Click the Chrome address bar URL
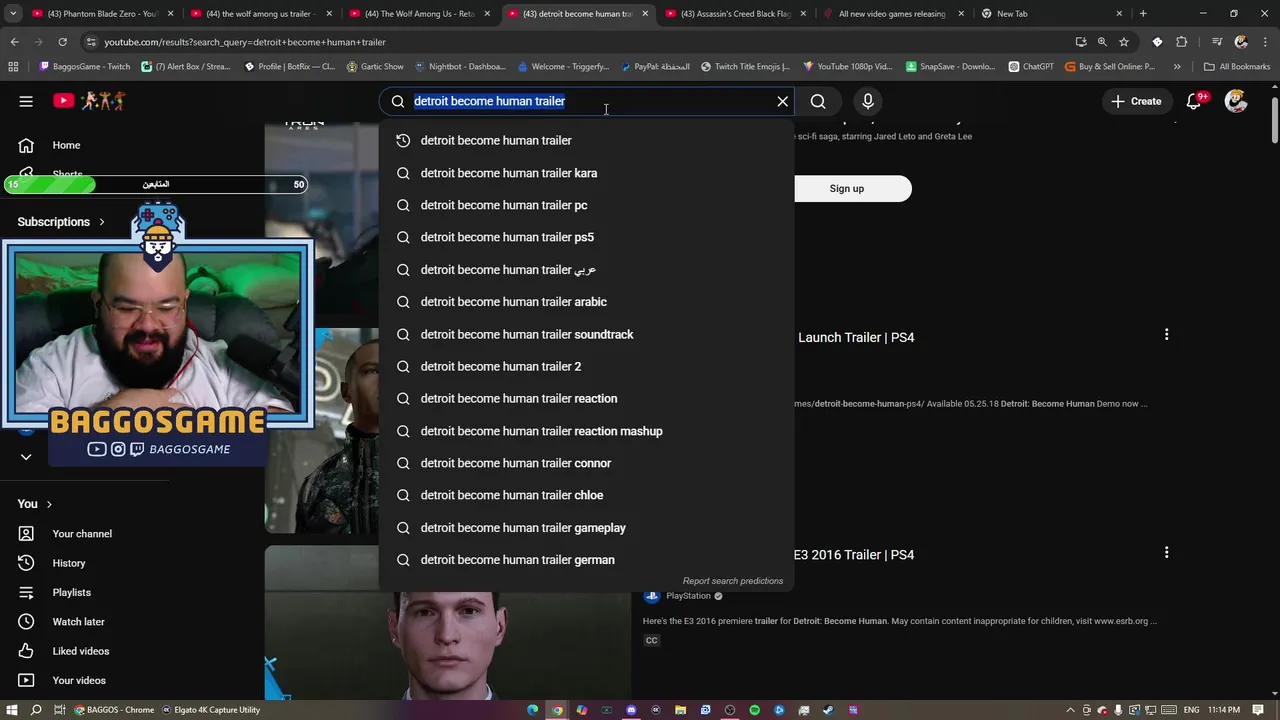This screenshot has width=1280, height=720. [x=245, y=42]
